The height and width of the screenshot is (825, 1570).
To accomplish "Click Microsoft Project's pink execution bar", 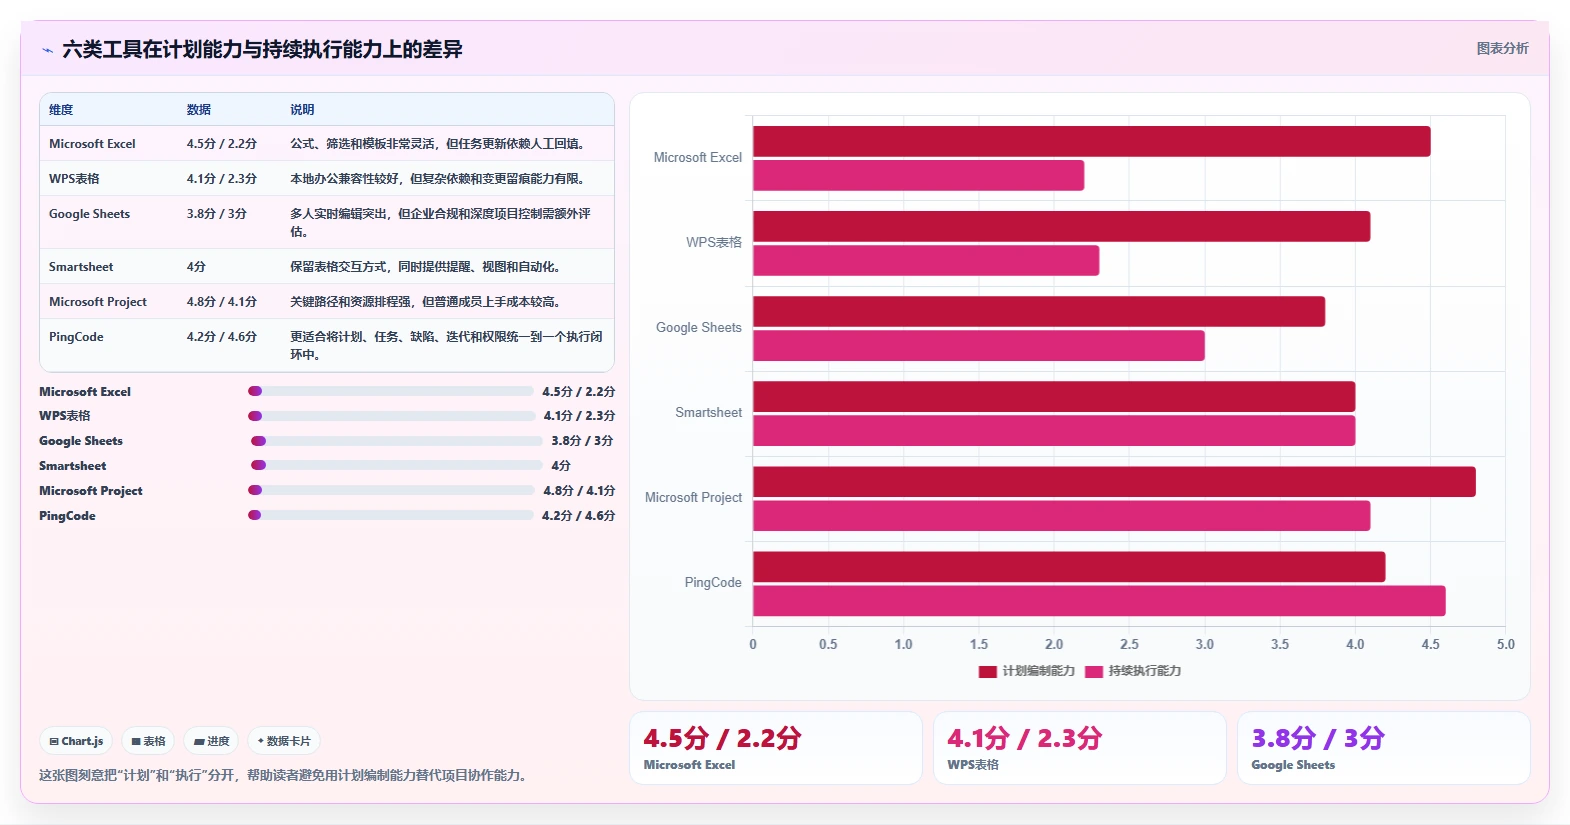I will point(1061,515).
